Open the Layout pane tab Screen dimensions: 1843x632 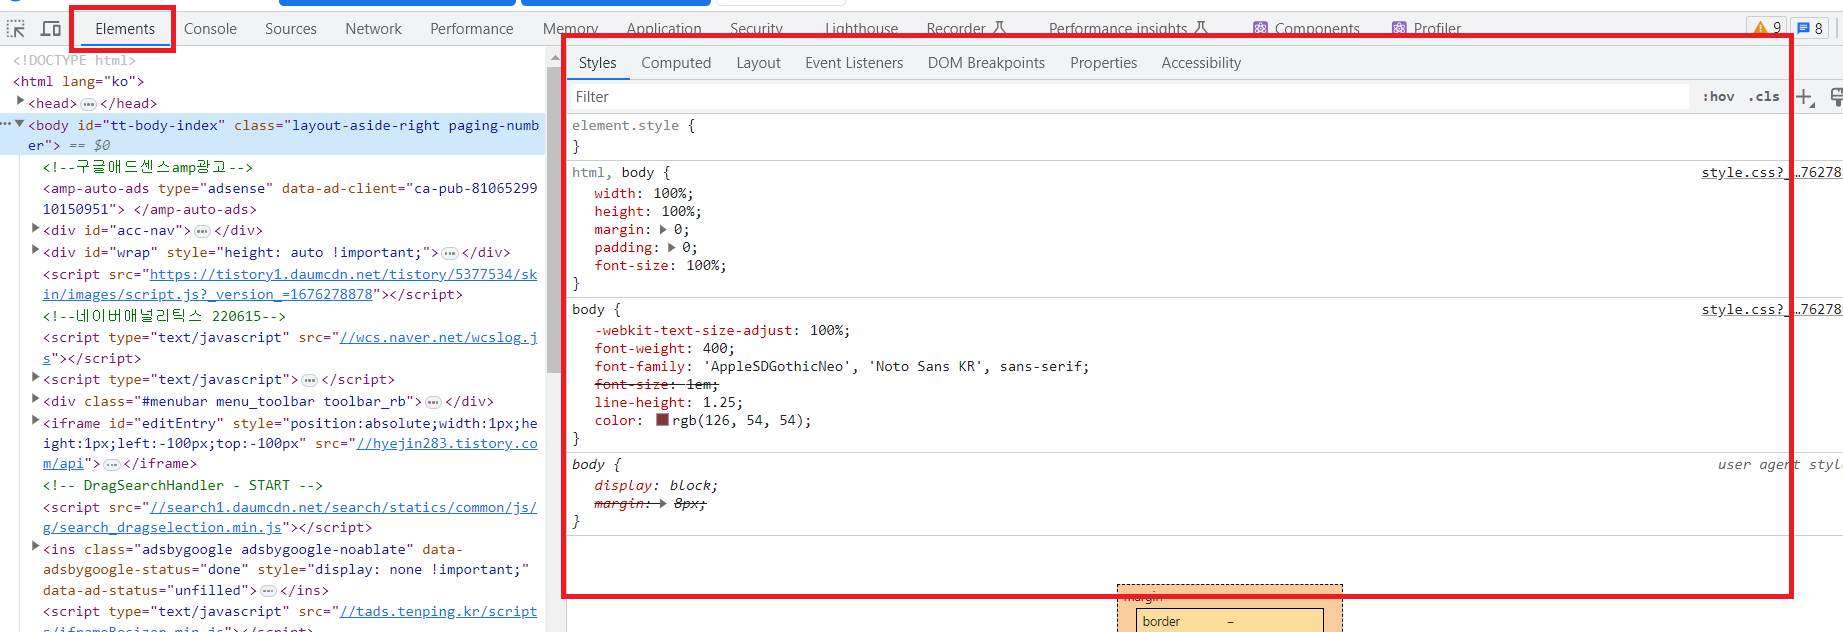(758, 63)
